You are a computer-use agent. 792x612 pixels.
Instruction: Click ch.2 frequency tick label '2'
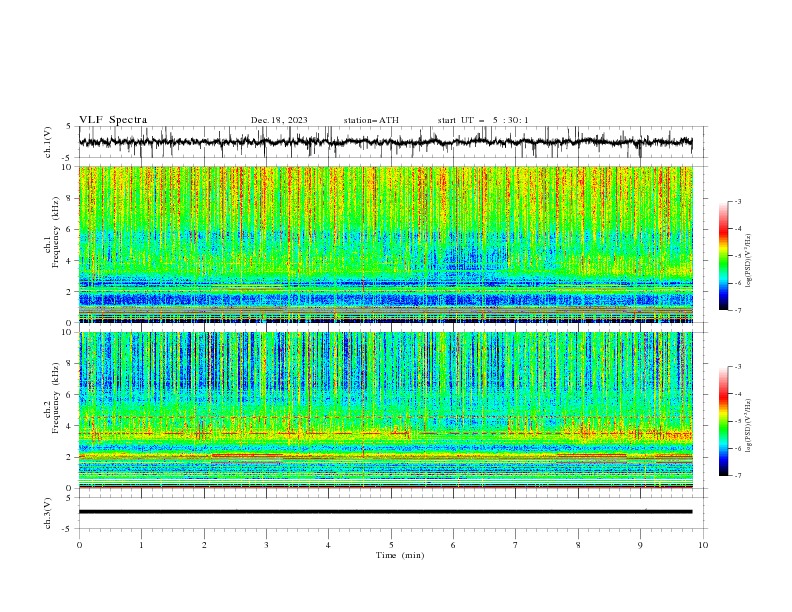pyautogui.click(x=69, y=457)
